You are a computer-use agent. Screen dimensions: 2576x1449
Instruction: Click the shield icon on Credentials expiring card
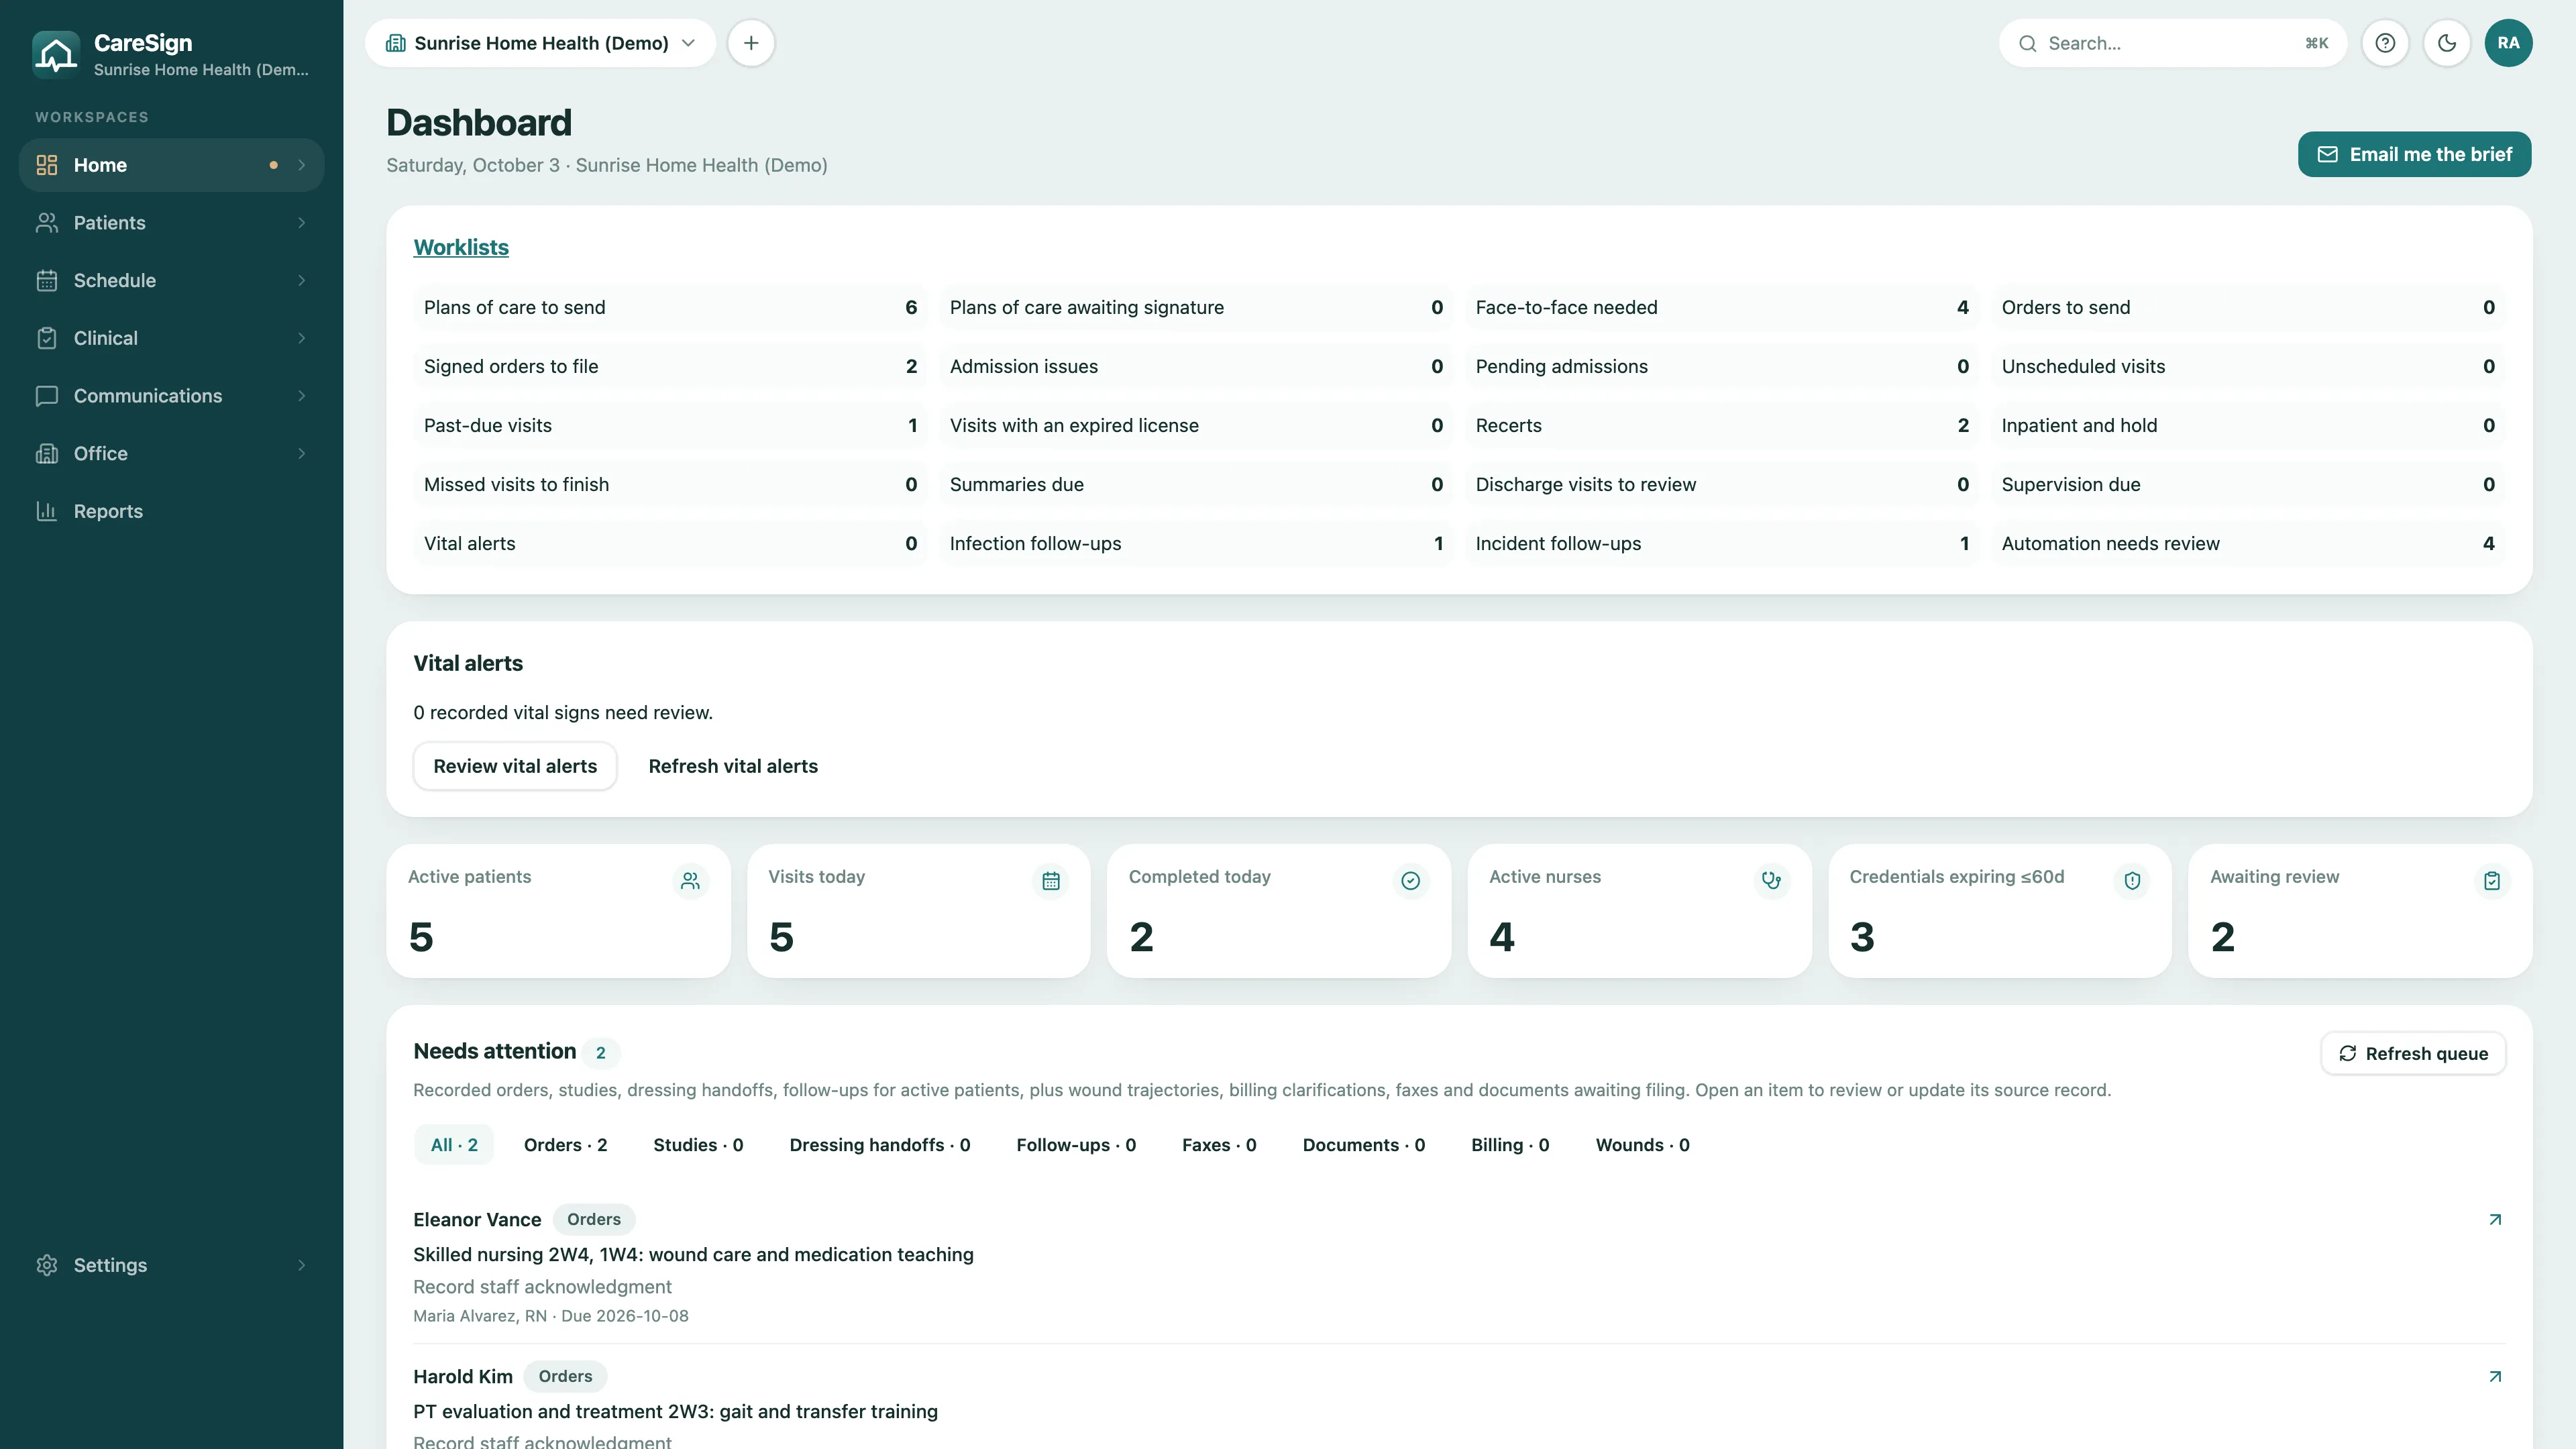tap(2132, 881)
